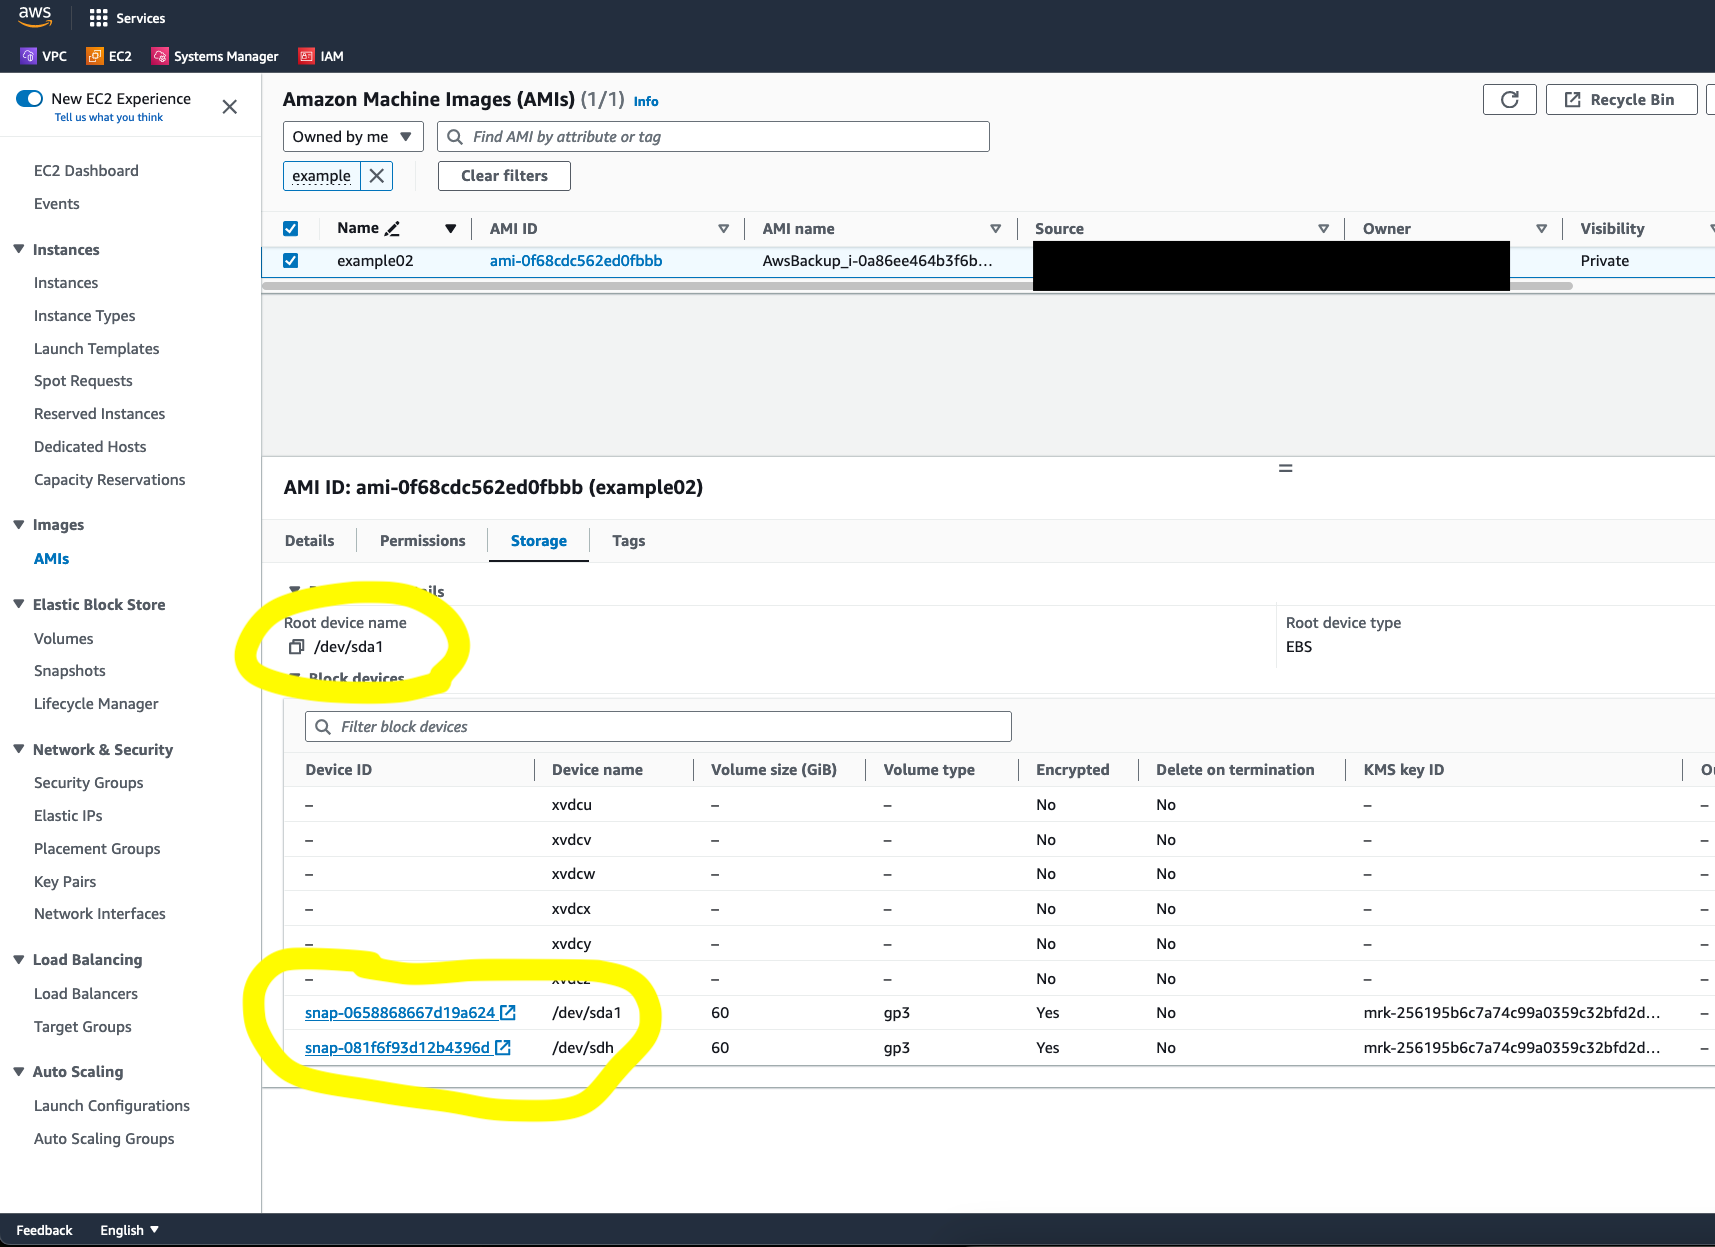Collapse the Load Balancing section
This screenshot has height=1247, width=1715.
click(x=19, y=959)
